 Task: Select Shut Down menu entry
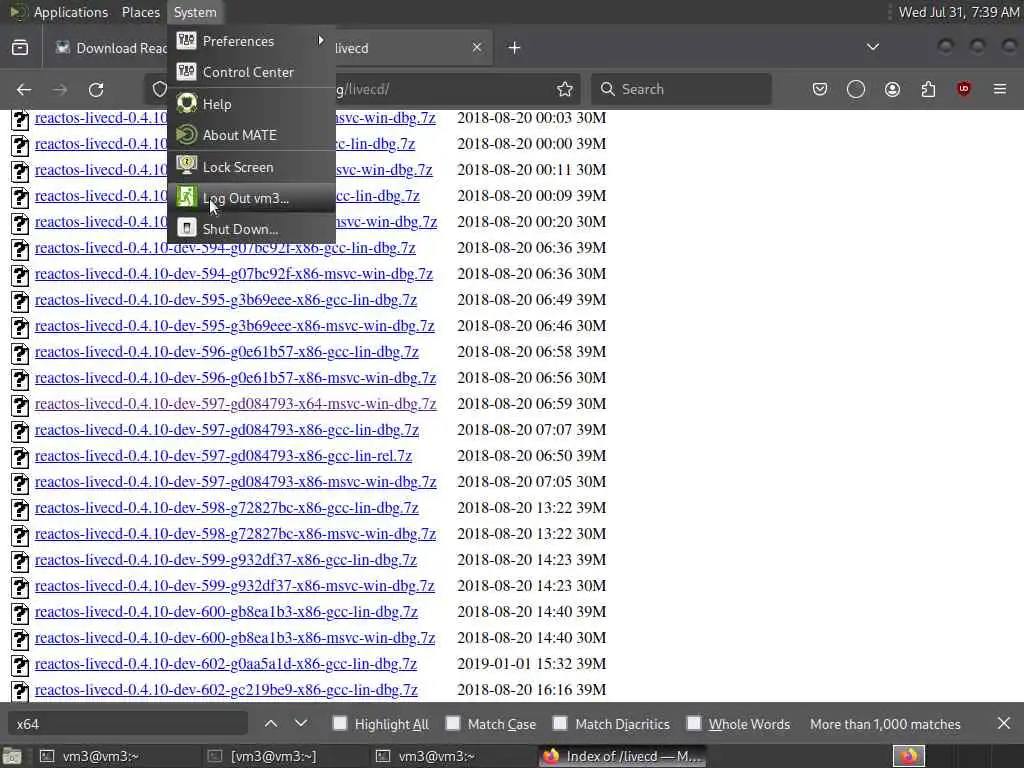(x=251, y=229)
